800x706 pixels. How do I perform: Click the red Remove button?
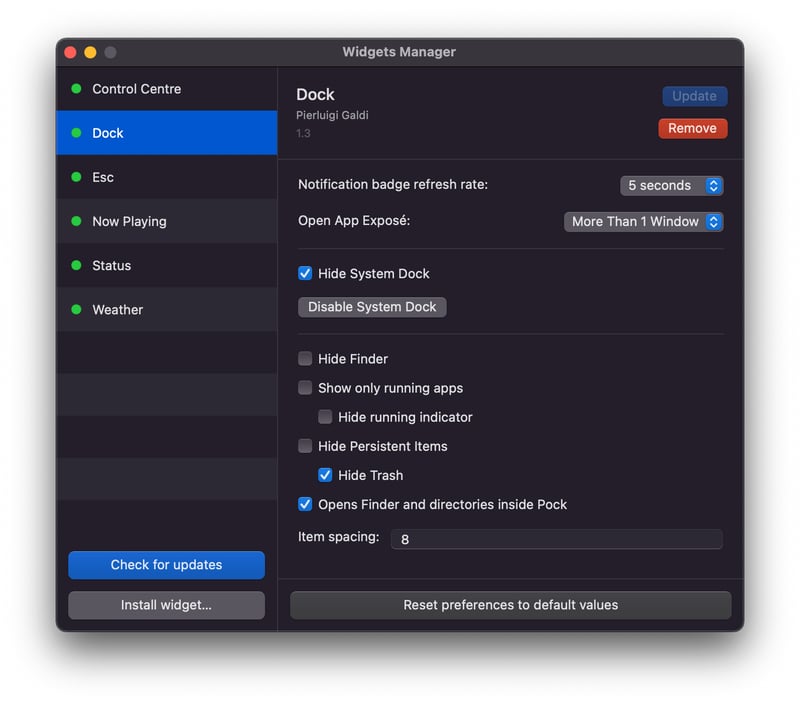pos(692,129)
